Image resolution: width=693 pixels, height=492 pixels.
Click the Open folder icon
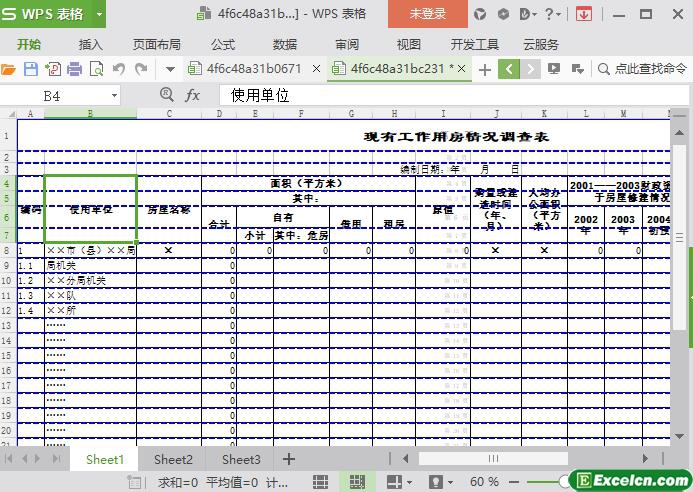[9, 69]
